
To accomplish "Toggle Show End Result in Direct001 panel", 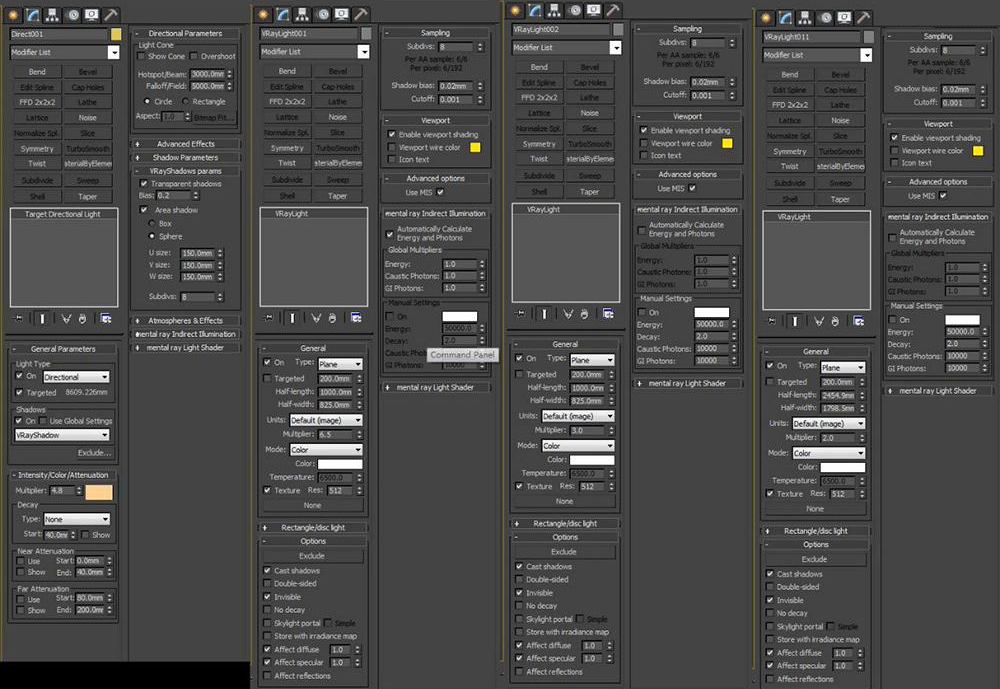I will 42,318.
